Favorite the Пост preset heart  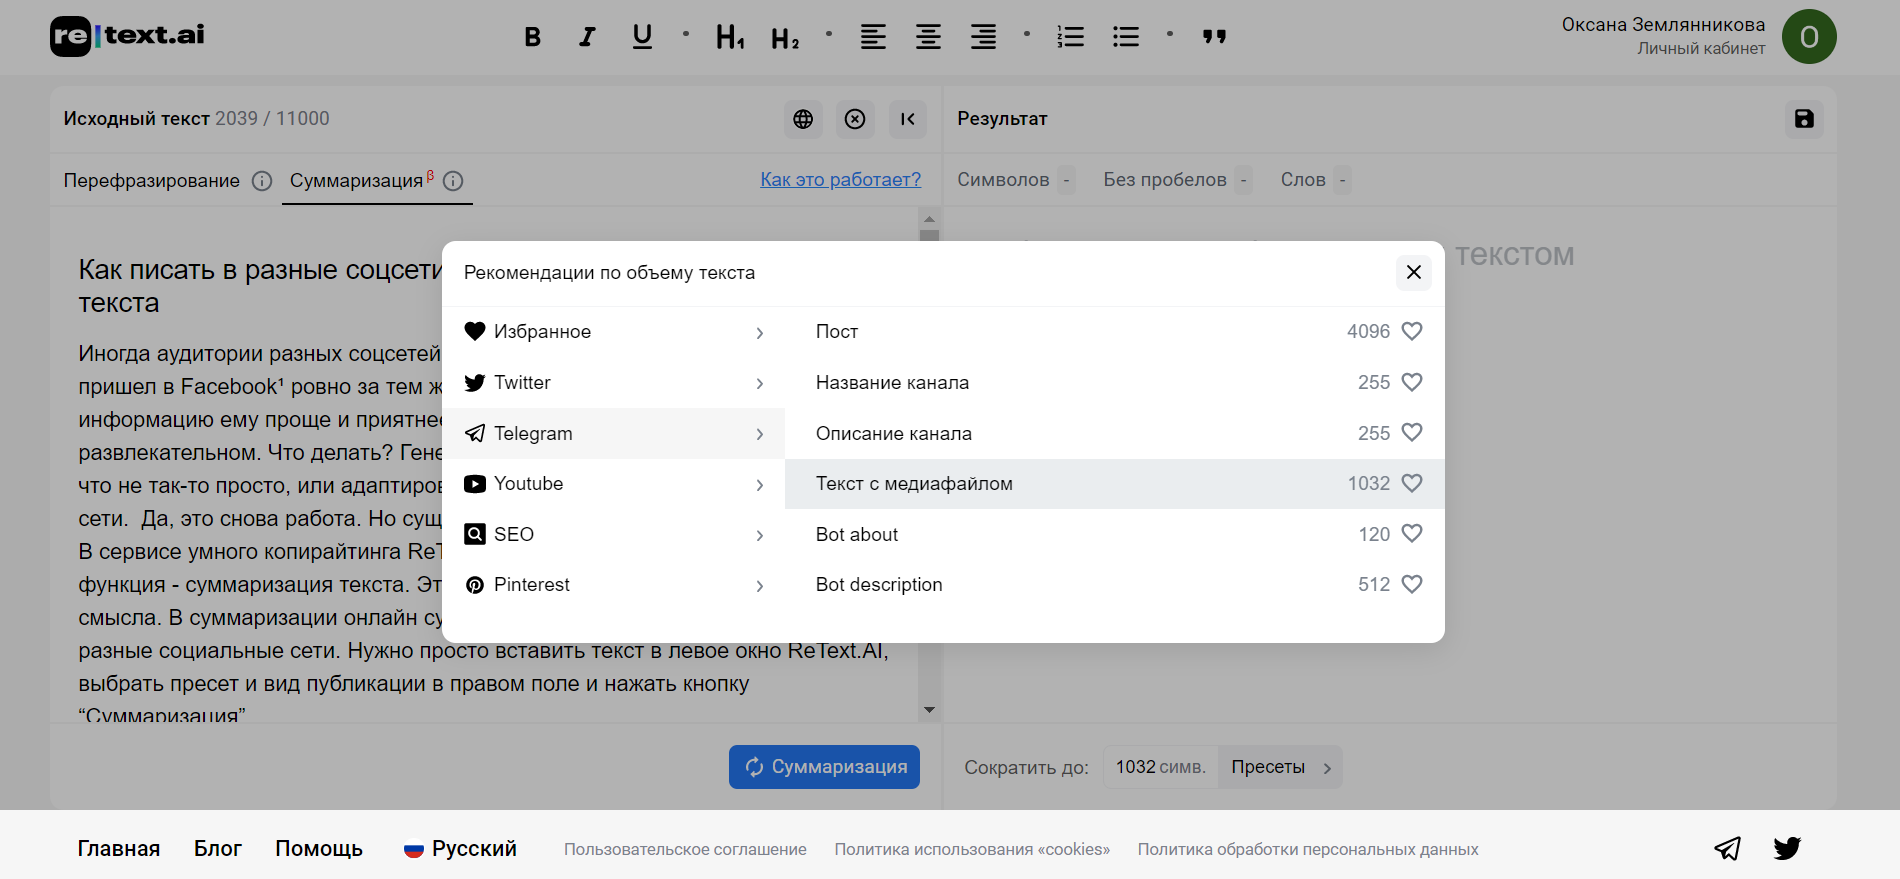click(x=1412, y=331)
